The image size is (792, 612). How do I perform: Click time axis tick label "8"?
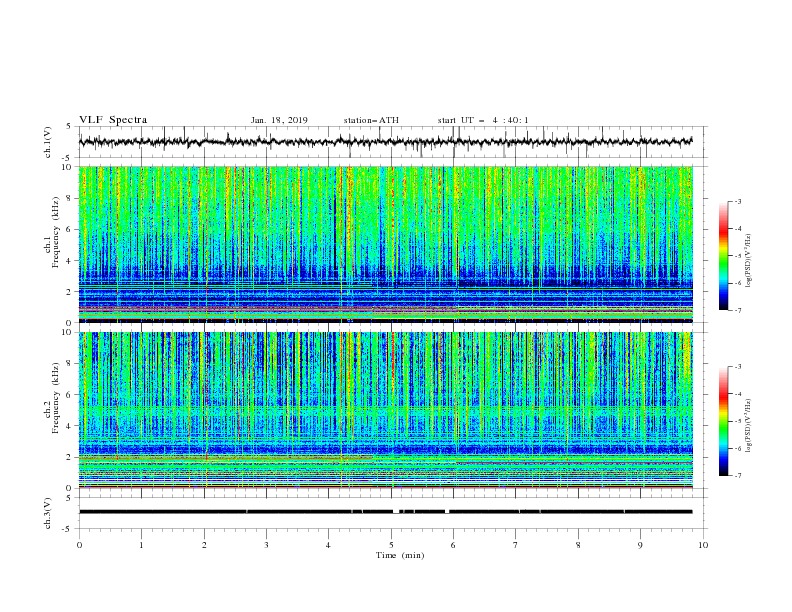[578, 545]
